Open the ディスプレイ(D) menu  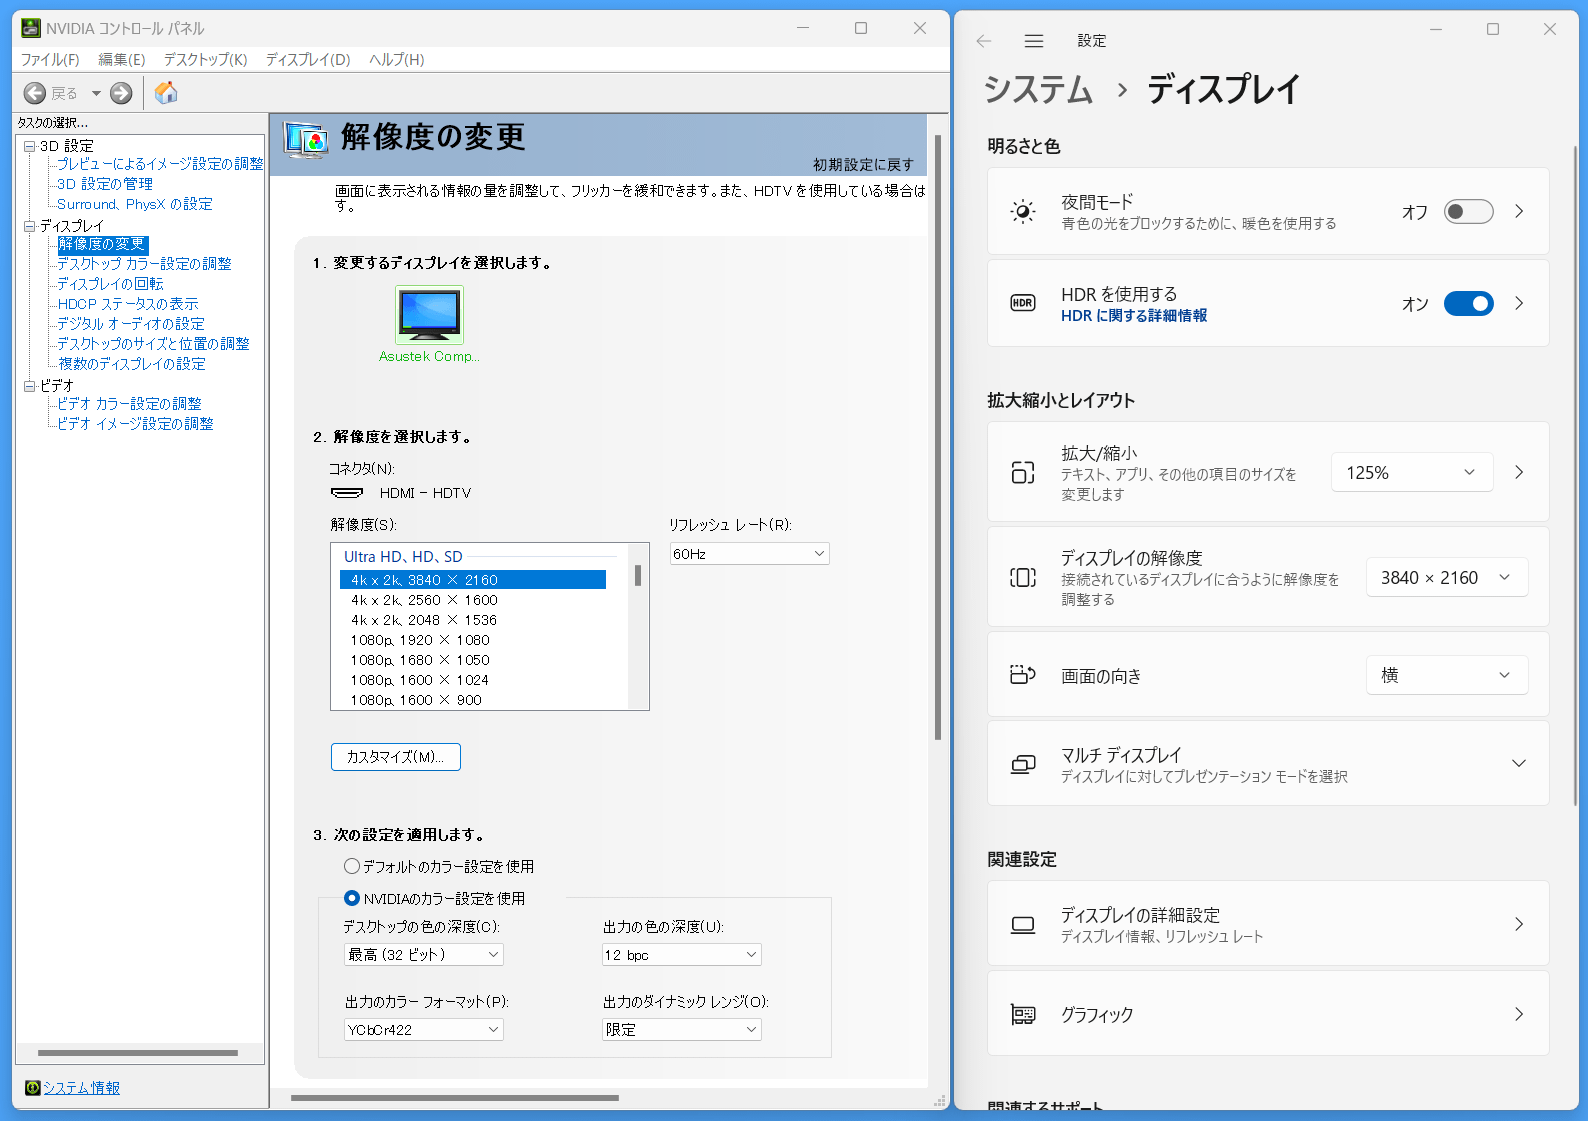[x=308, y=60]
